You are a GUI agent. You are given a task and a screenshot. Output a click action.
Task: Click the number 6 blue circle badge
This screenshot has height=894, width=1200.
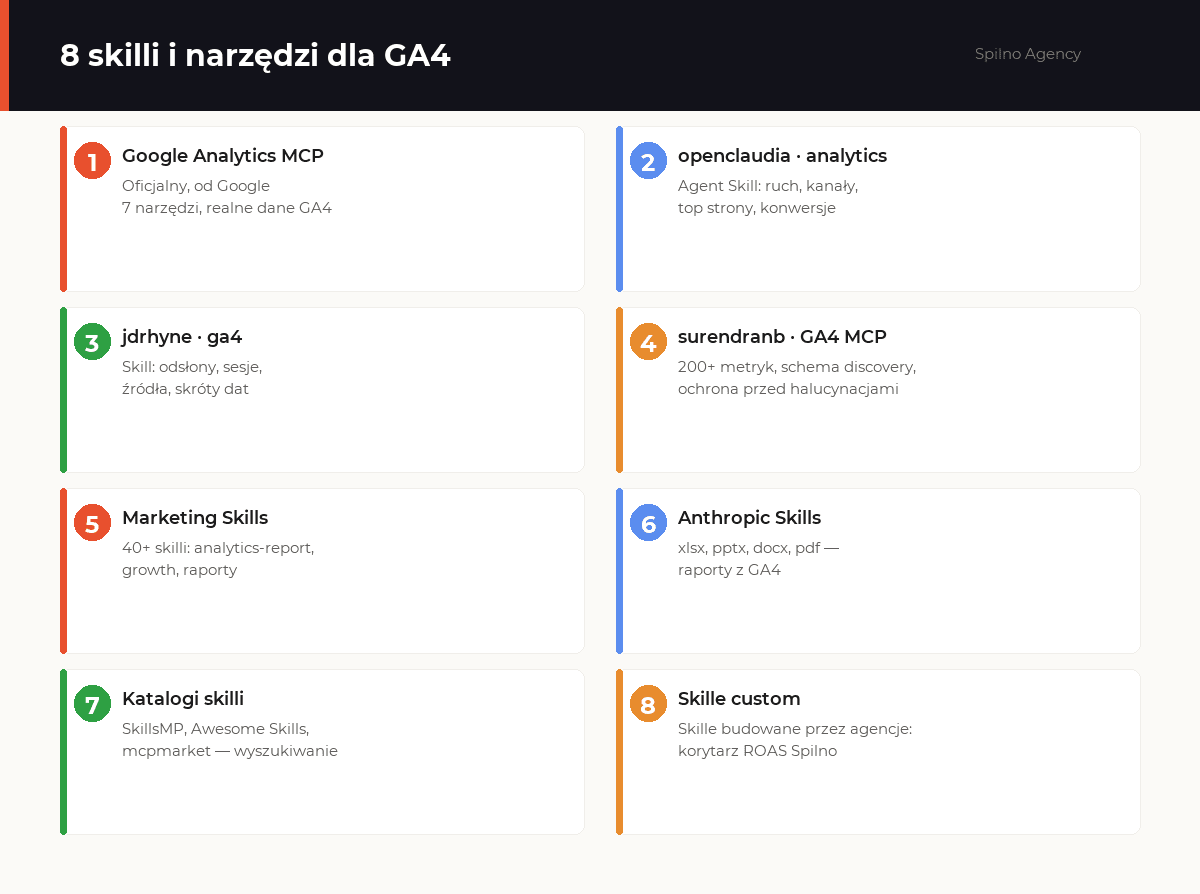(648, 523)
